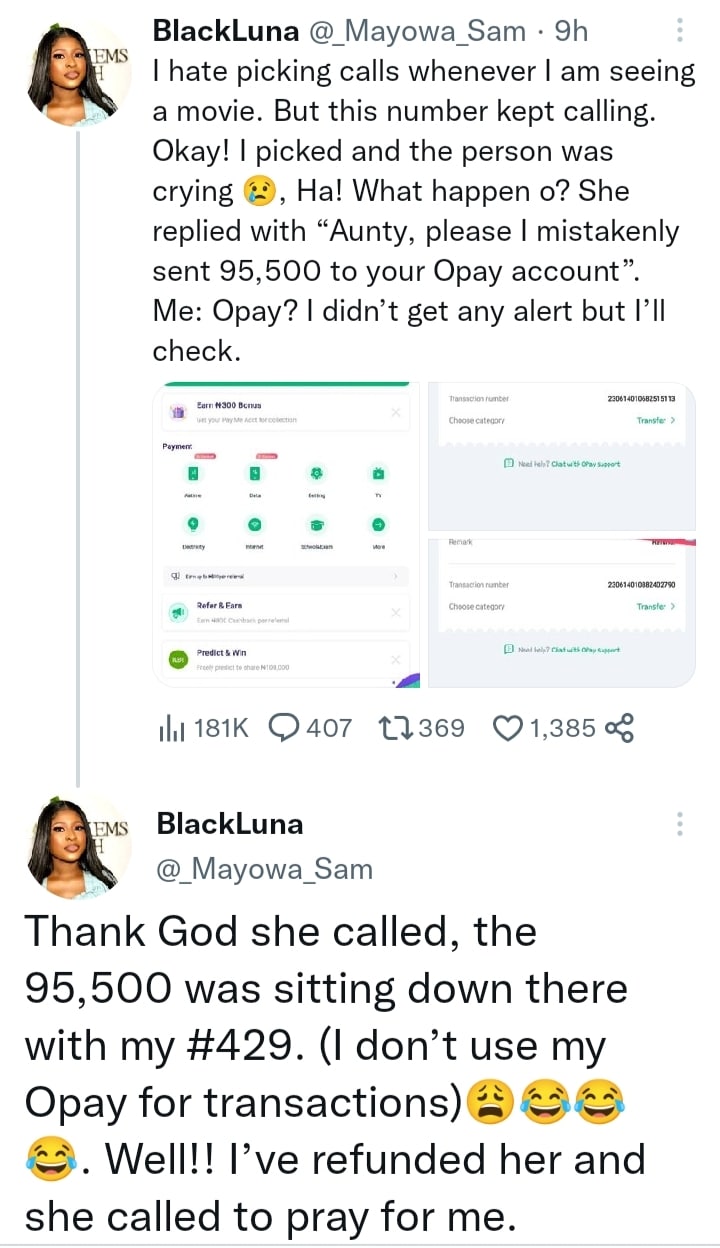
Task: Select the Electricity payment icon
Action: click(194, 525)
